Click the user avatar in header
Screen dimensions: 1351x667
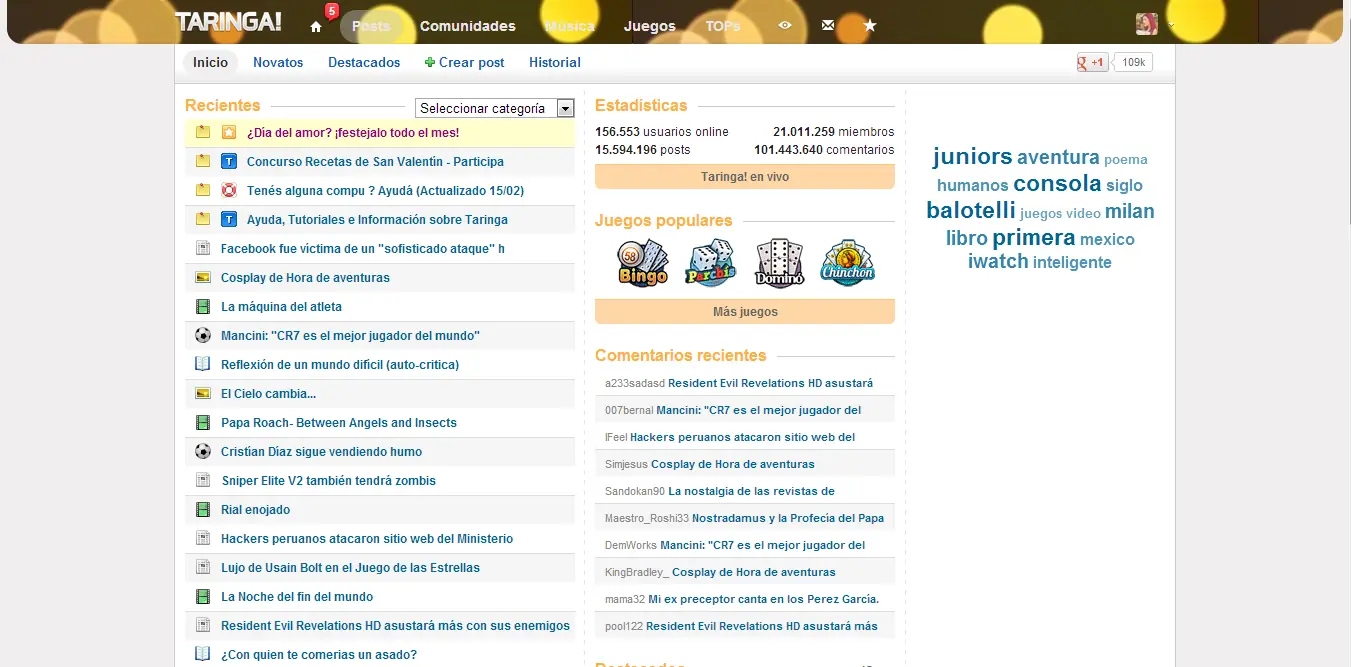(1146, 24)
